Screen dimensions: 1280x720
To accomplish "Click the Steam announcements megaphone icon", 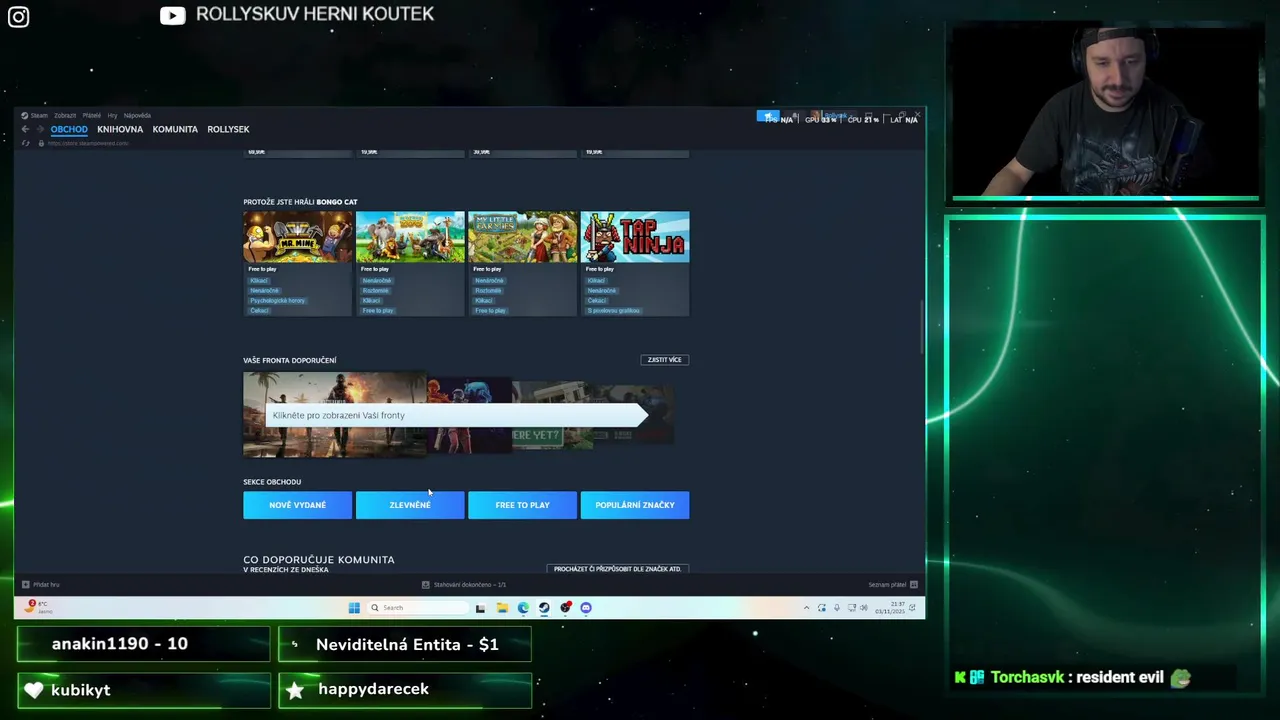I will point(768,117).
